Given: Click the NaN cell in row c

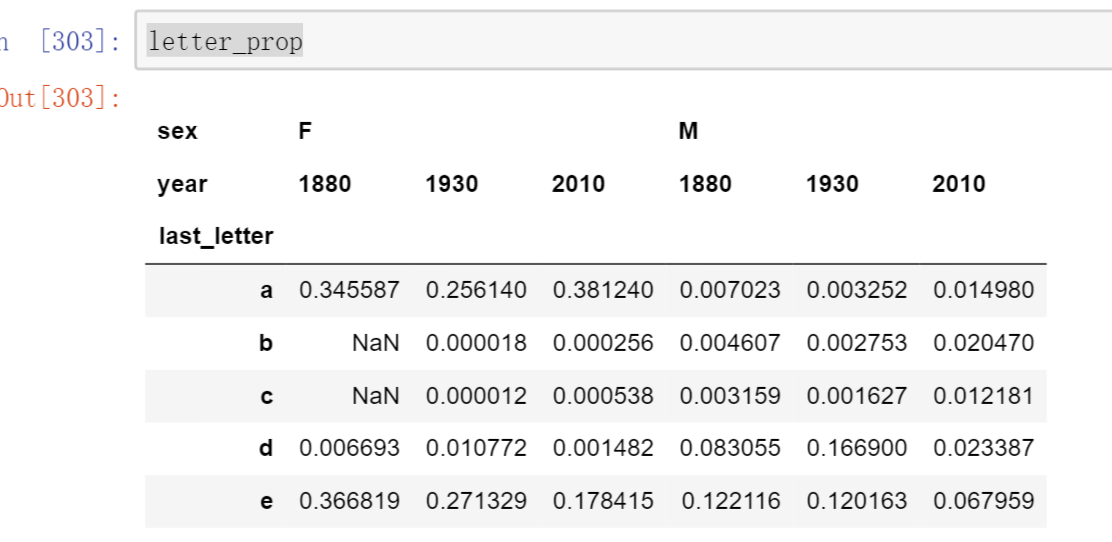Looking at the screenshot, I should point(376,396).
